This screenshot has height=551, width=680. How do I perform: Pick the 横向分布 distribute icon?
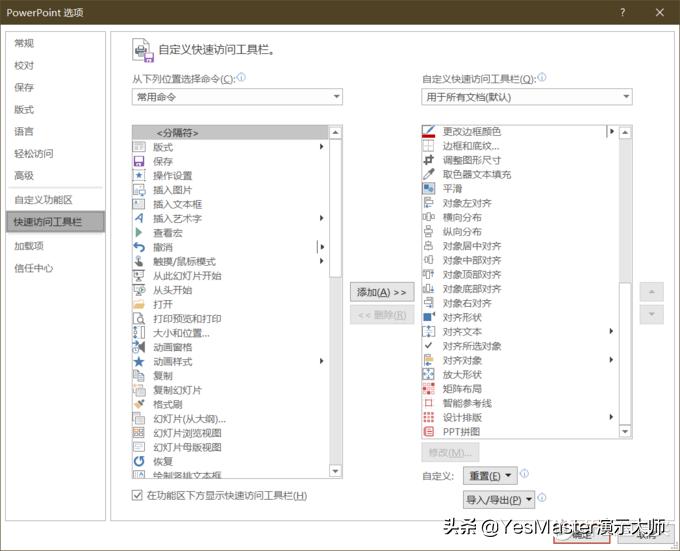(428, 217)
